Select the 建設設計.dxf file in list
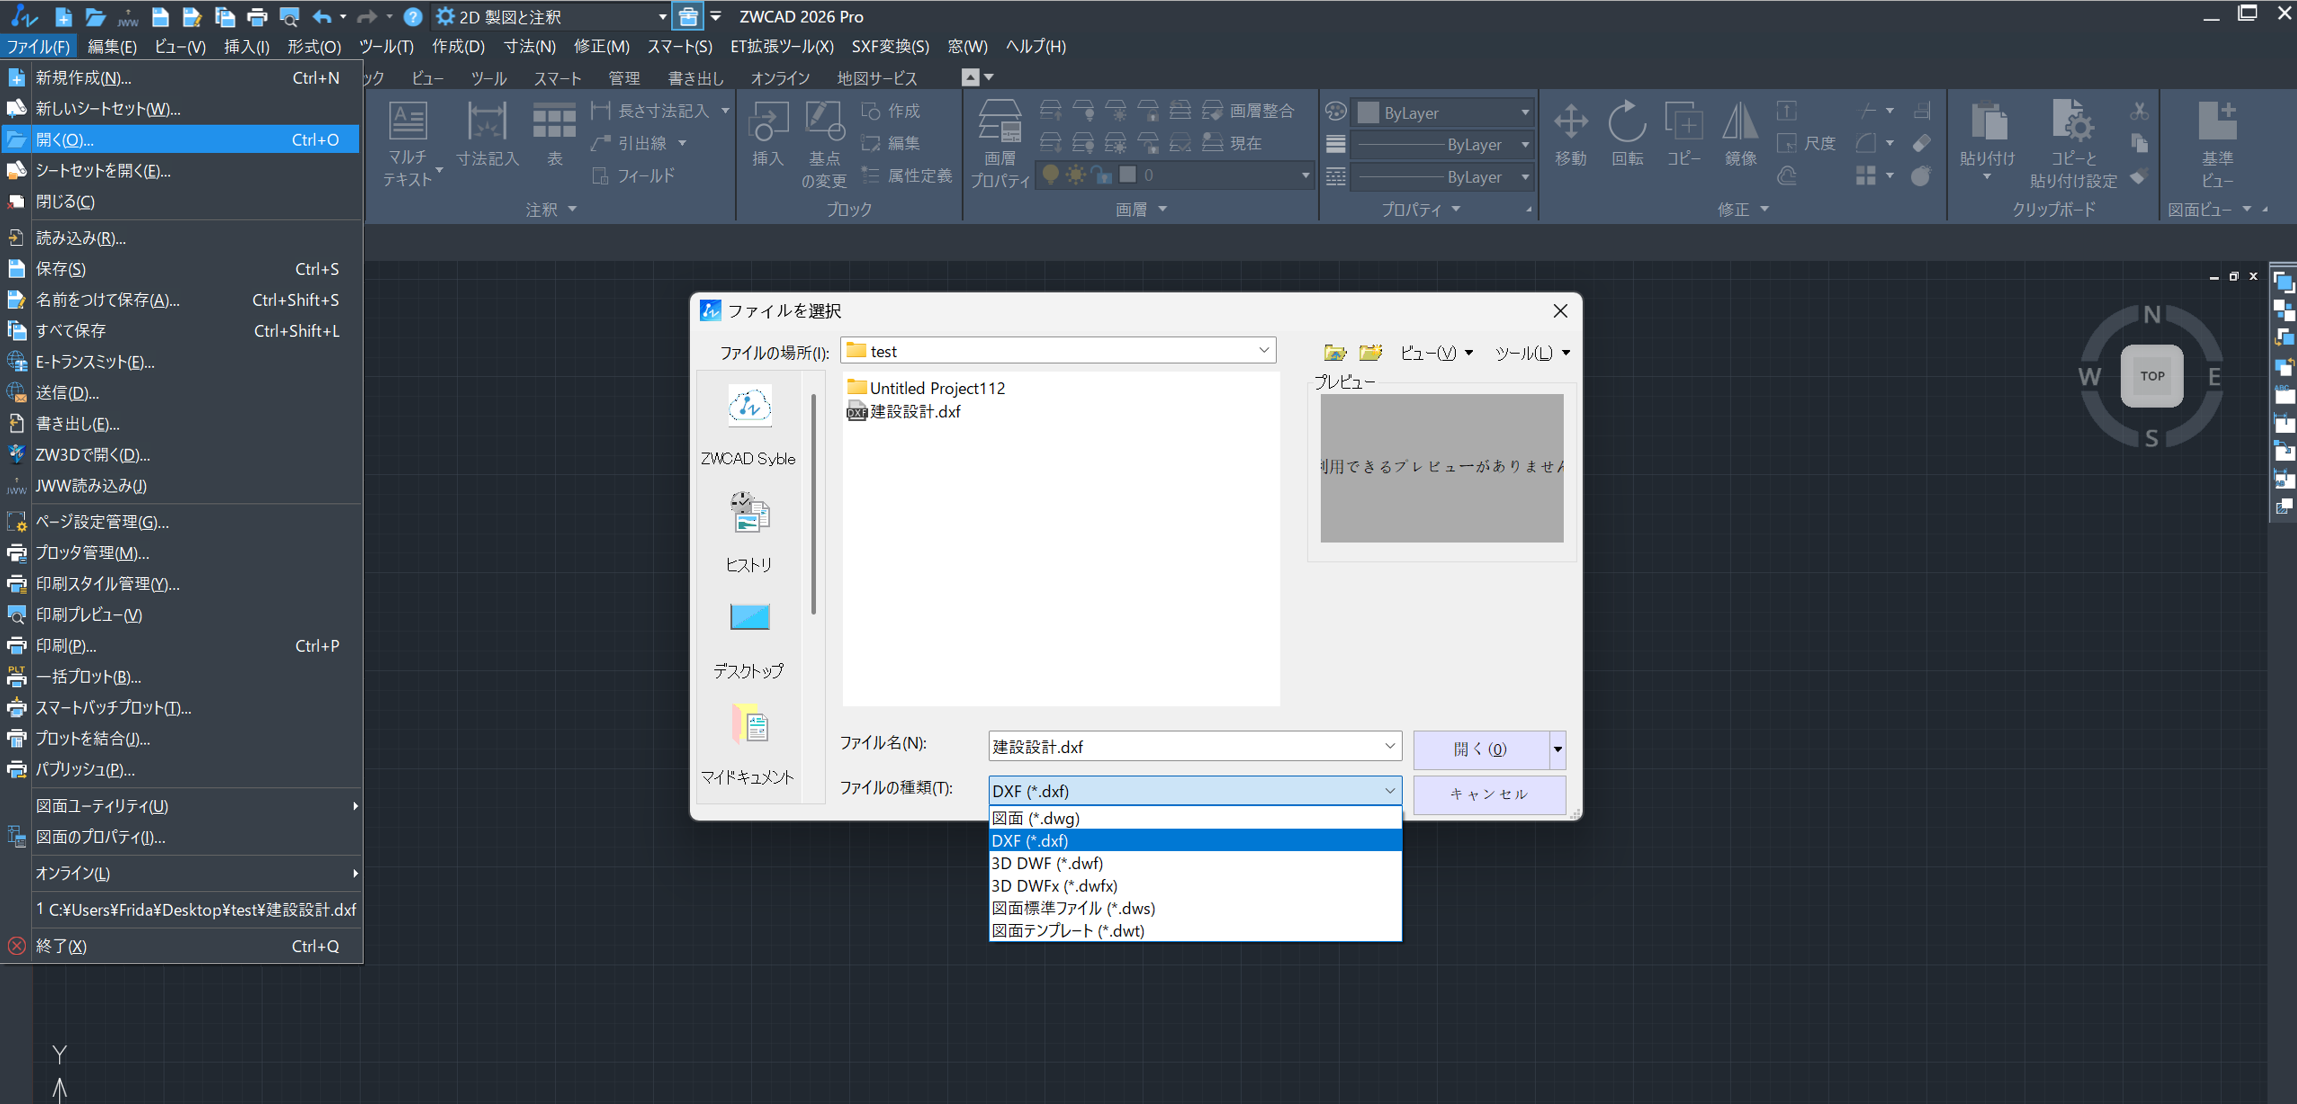Screen dimensions: 2297x1104 click(914, 411)
